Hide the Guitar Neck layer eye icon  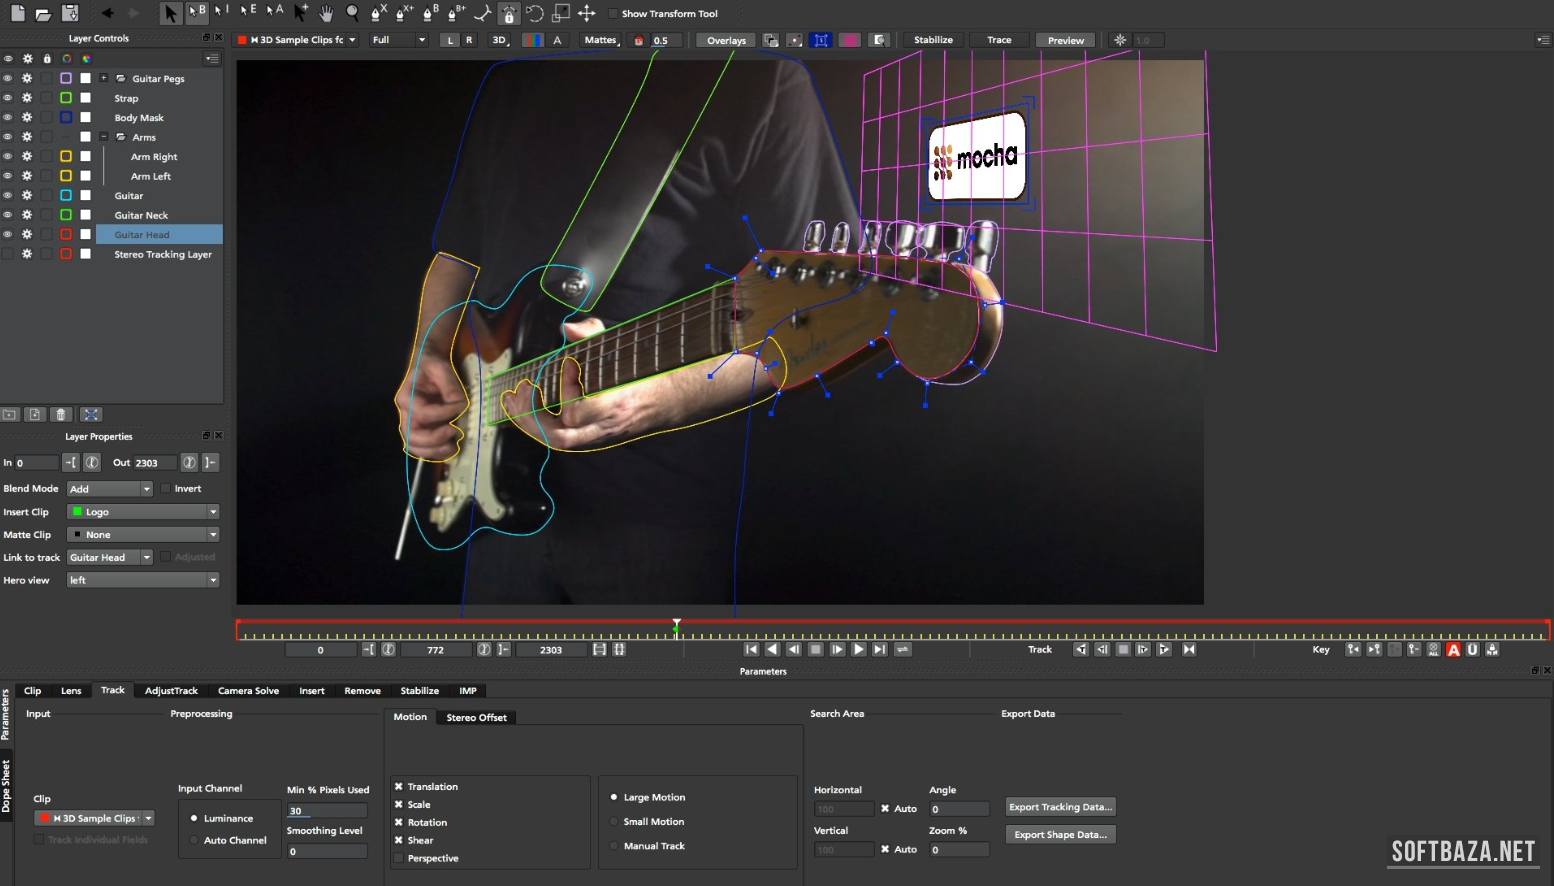pos(8,215)
